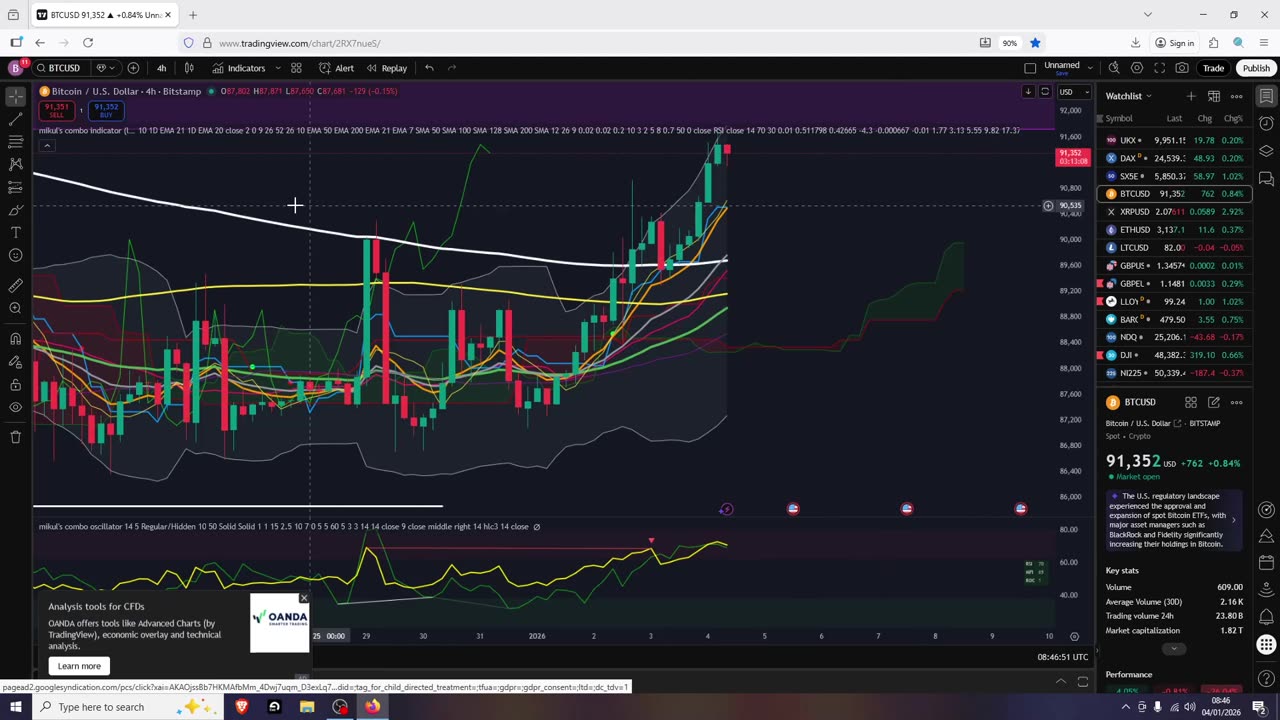Collapse the indicator legend arrow
Screen dimensions: 1280x720
click(46, 146)
